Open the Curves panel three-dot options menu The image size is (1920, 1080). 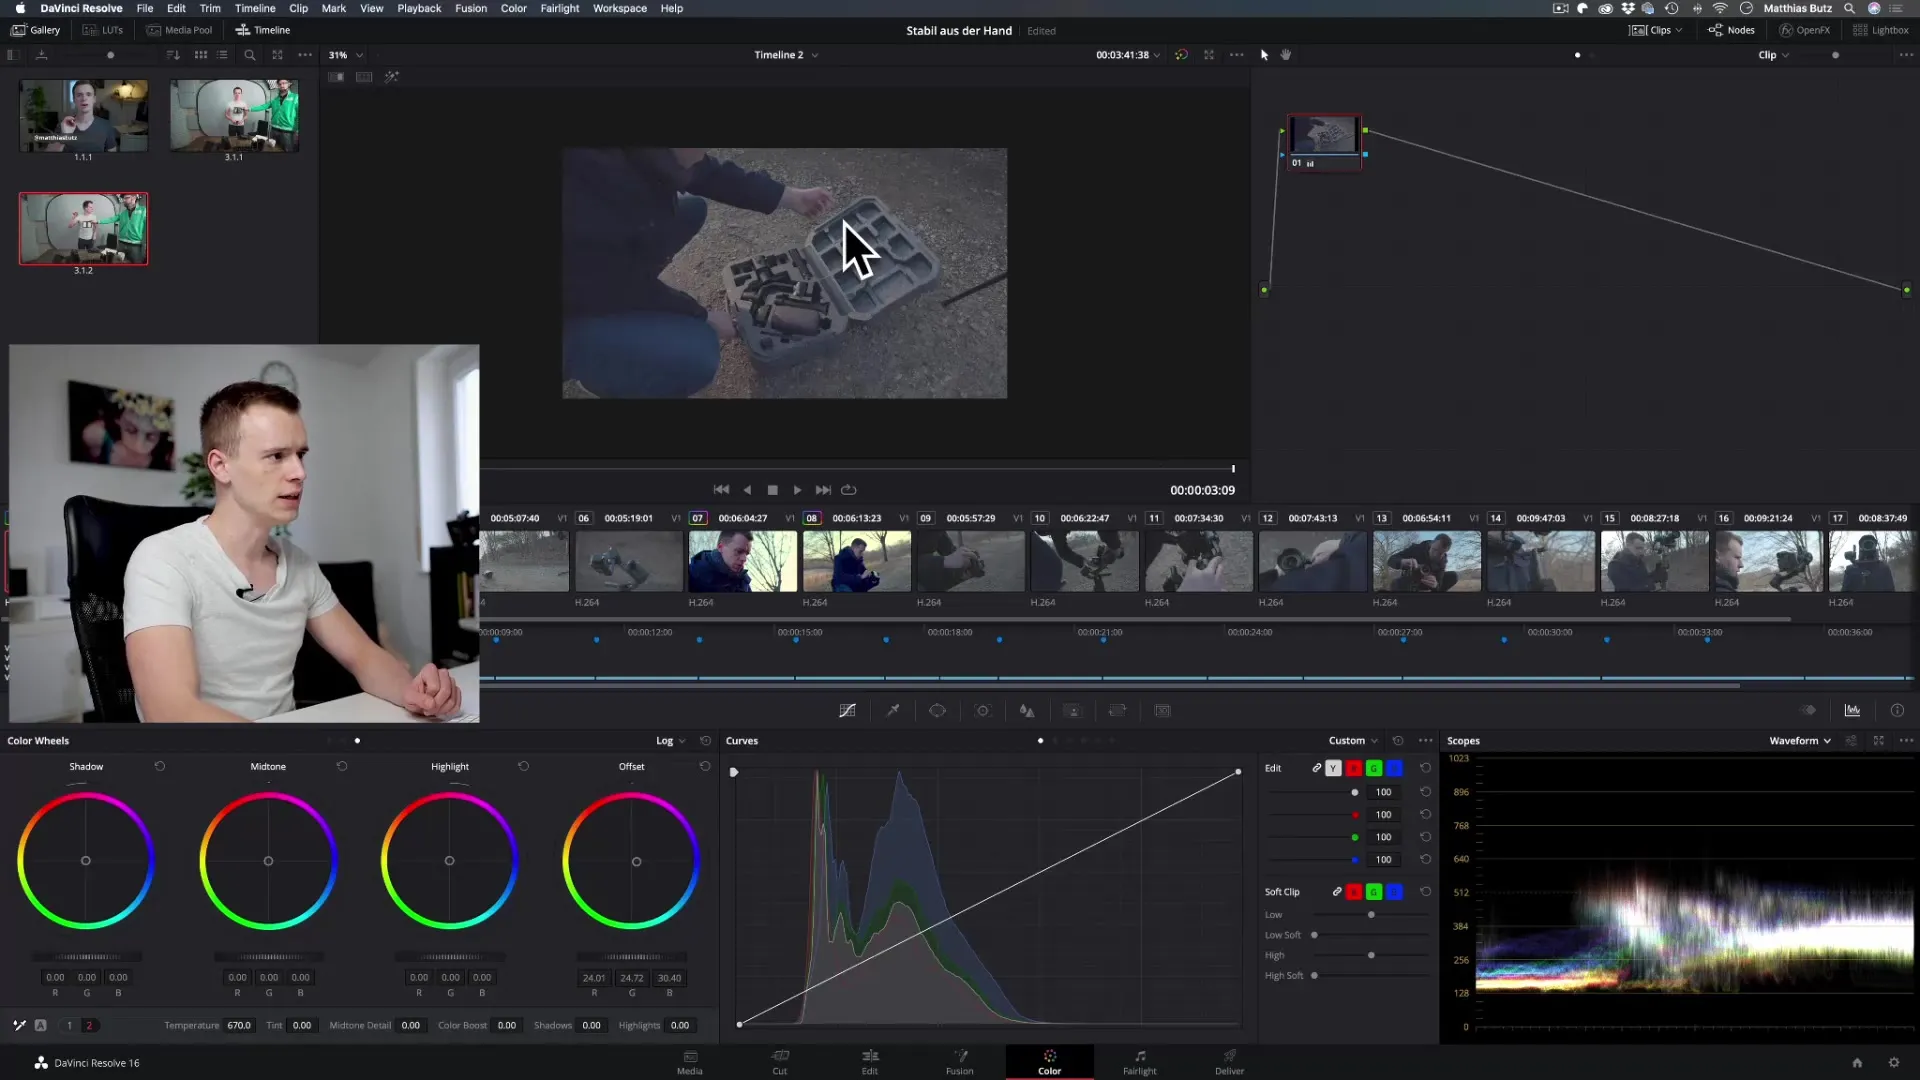click(x=1426, y=741)
